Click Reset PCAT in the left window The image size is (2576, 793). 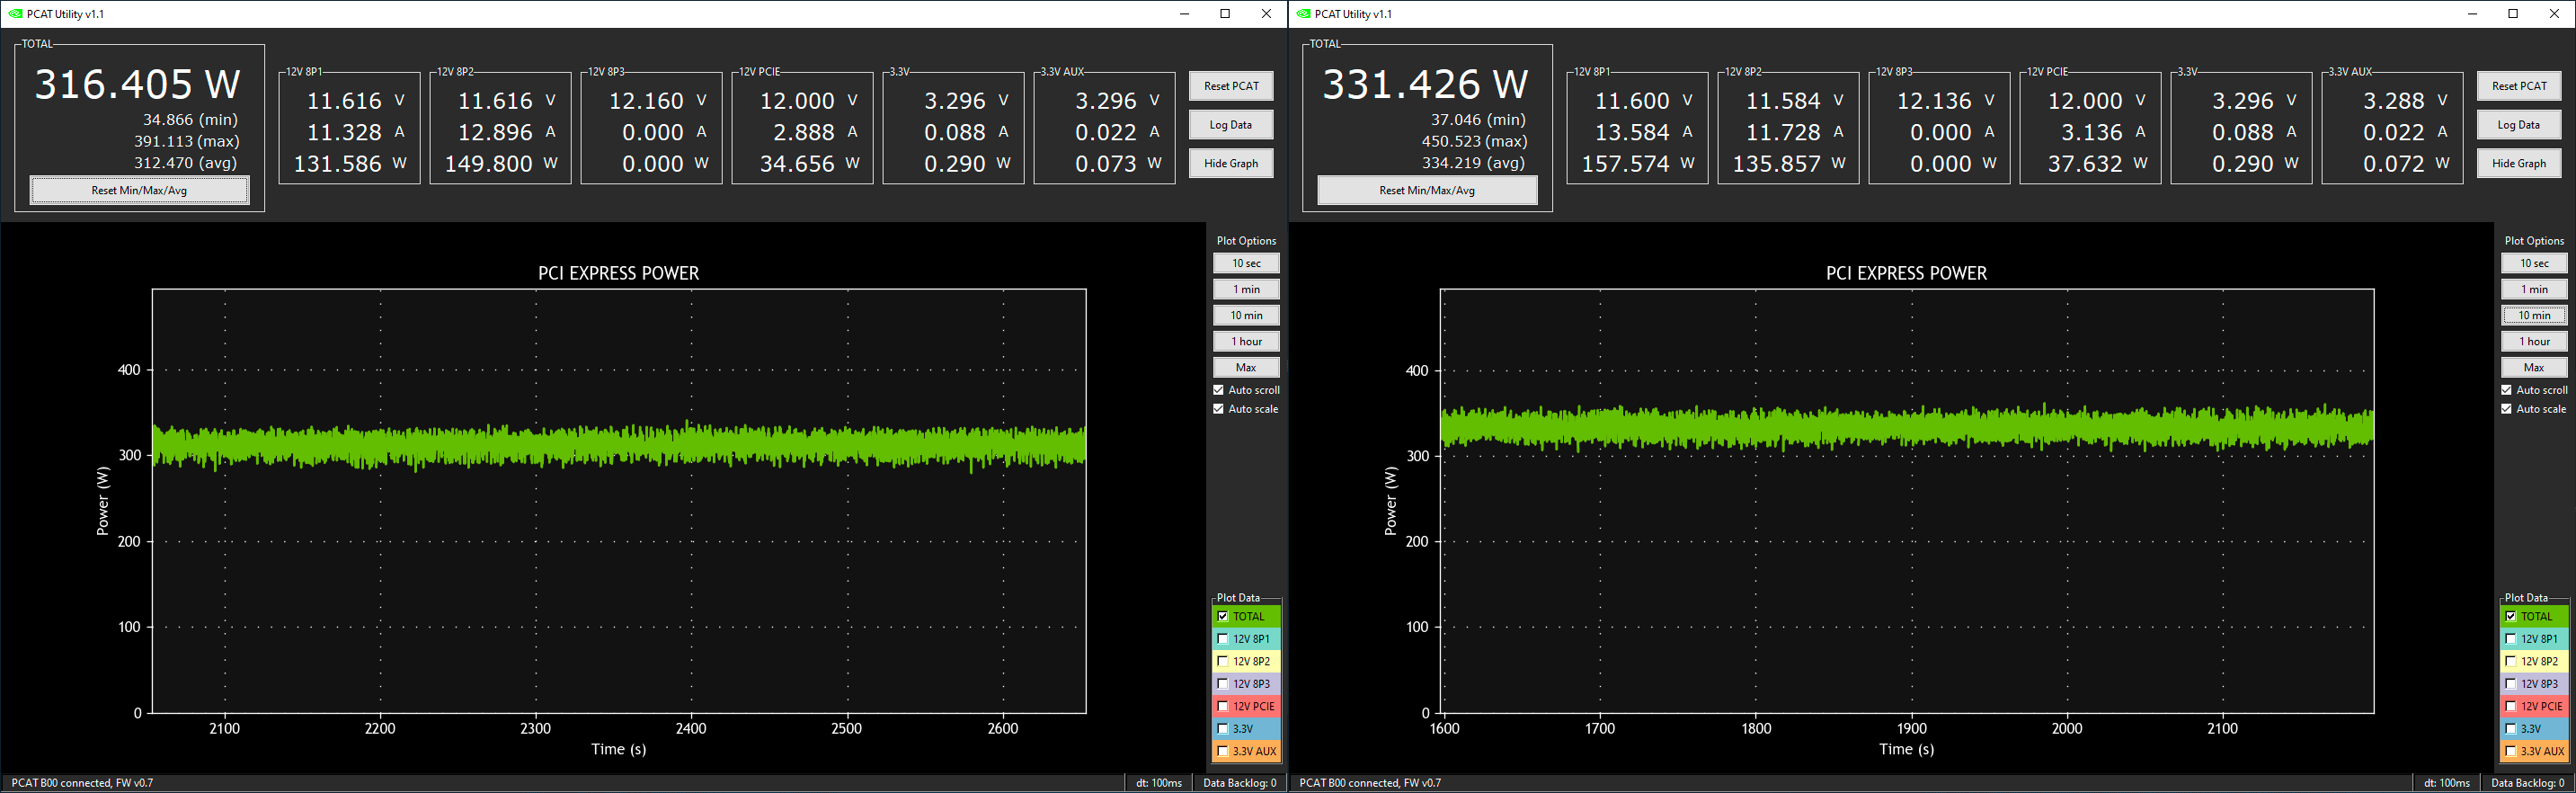click(x=1231, y=86)
